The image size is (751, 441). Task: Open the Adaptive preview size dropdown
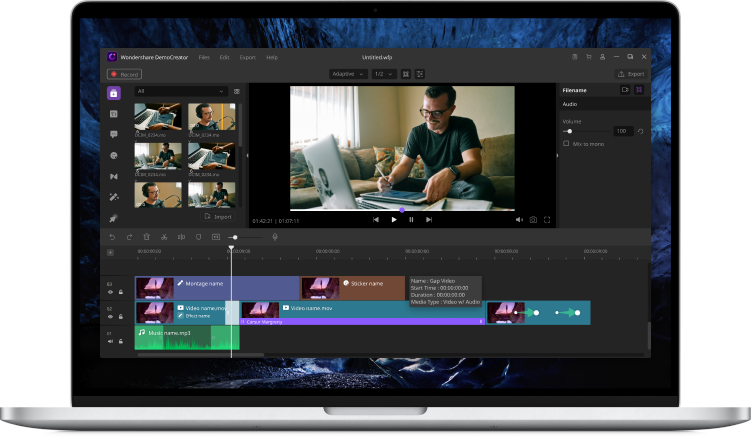click(348, 74)
